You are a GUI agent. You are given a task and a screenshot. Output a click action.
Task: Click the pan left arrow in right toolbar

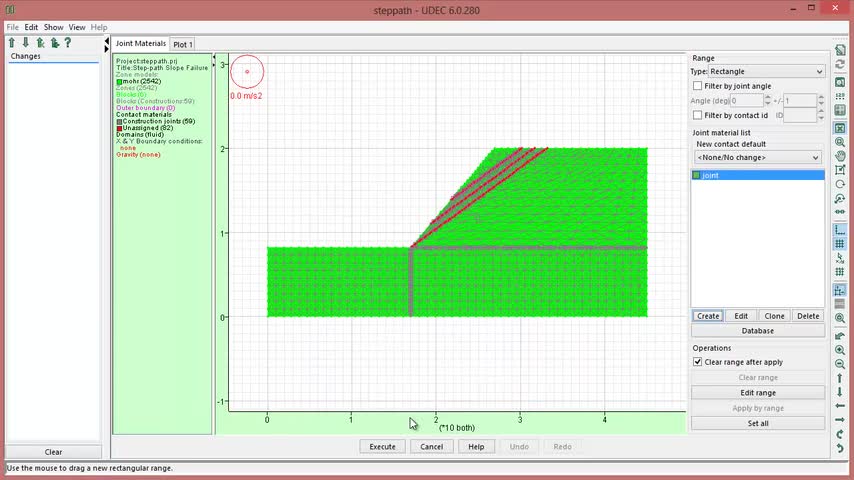pos(840,406)
